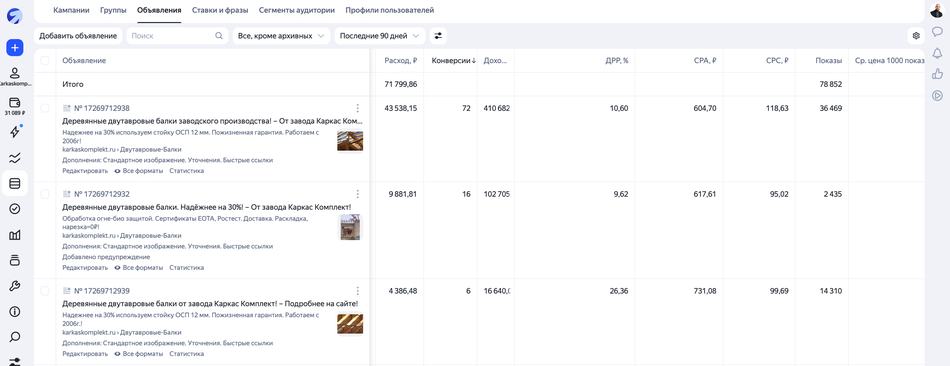Show all formats for ad 17269712939
Screen dimensions: 950x366
139,354
